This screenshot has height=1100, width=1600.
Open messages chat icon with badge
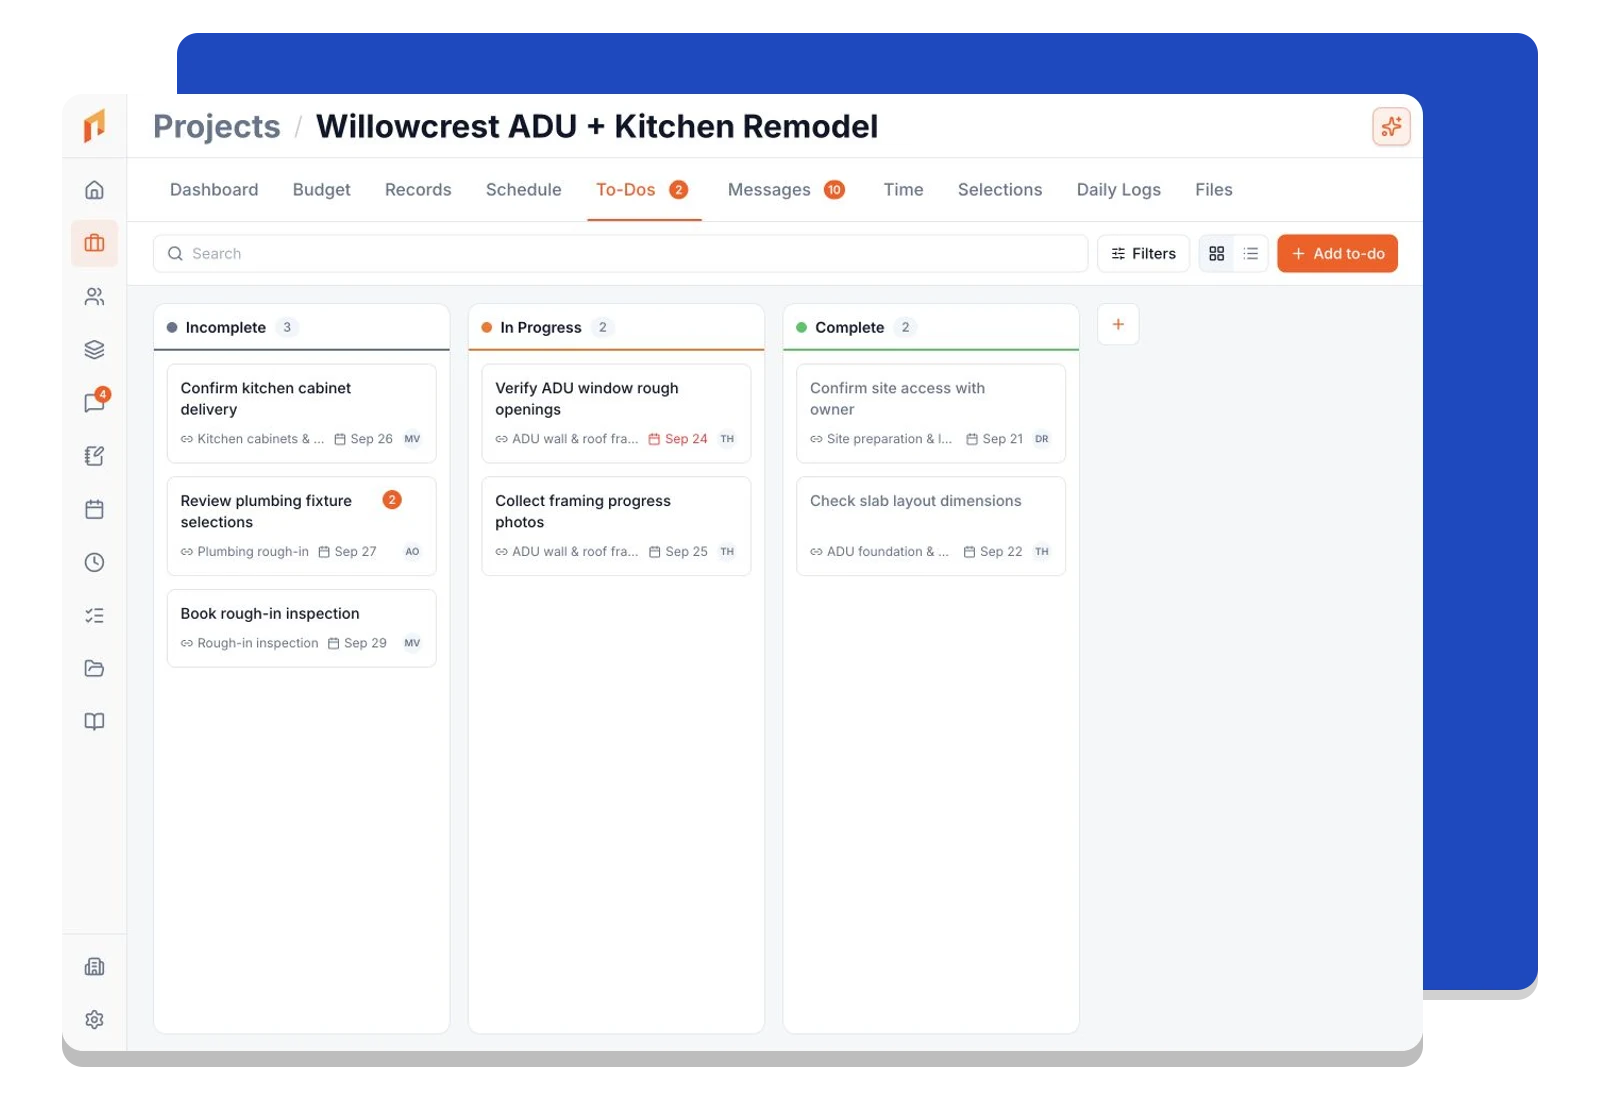click(x=95, y=402)
